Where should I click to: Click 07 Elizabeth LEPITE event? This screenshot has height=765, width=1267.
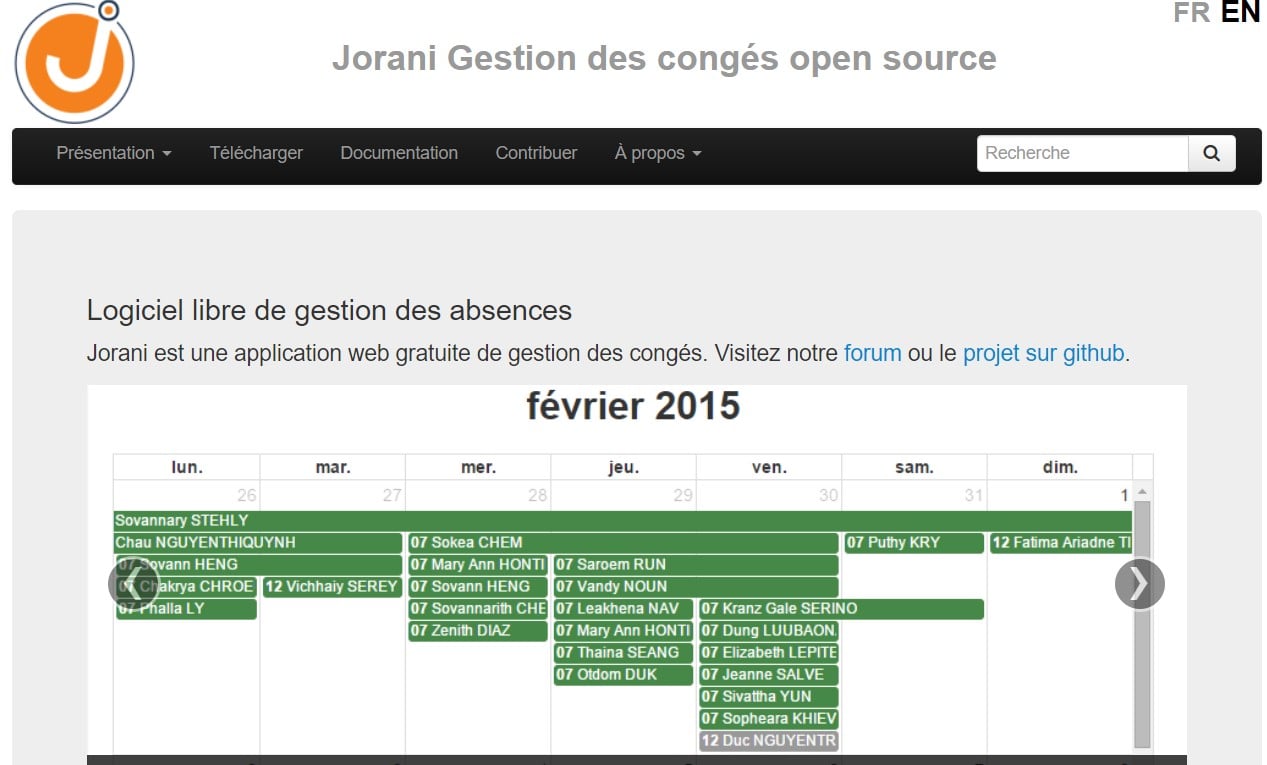pyautogui.click(x=769, y=653)
